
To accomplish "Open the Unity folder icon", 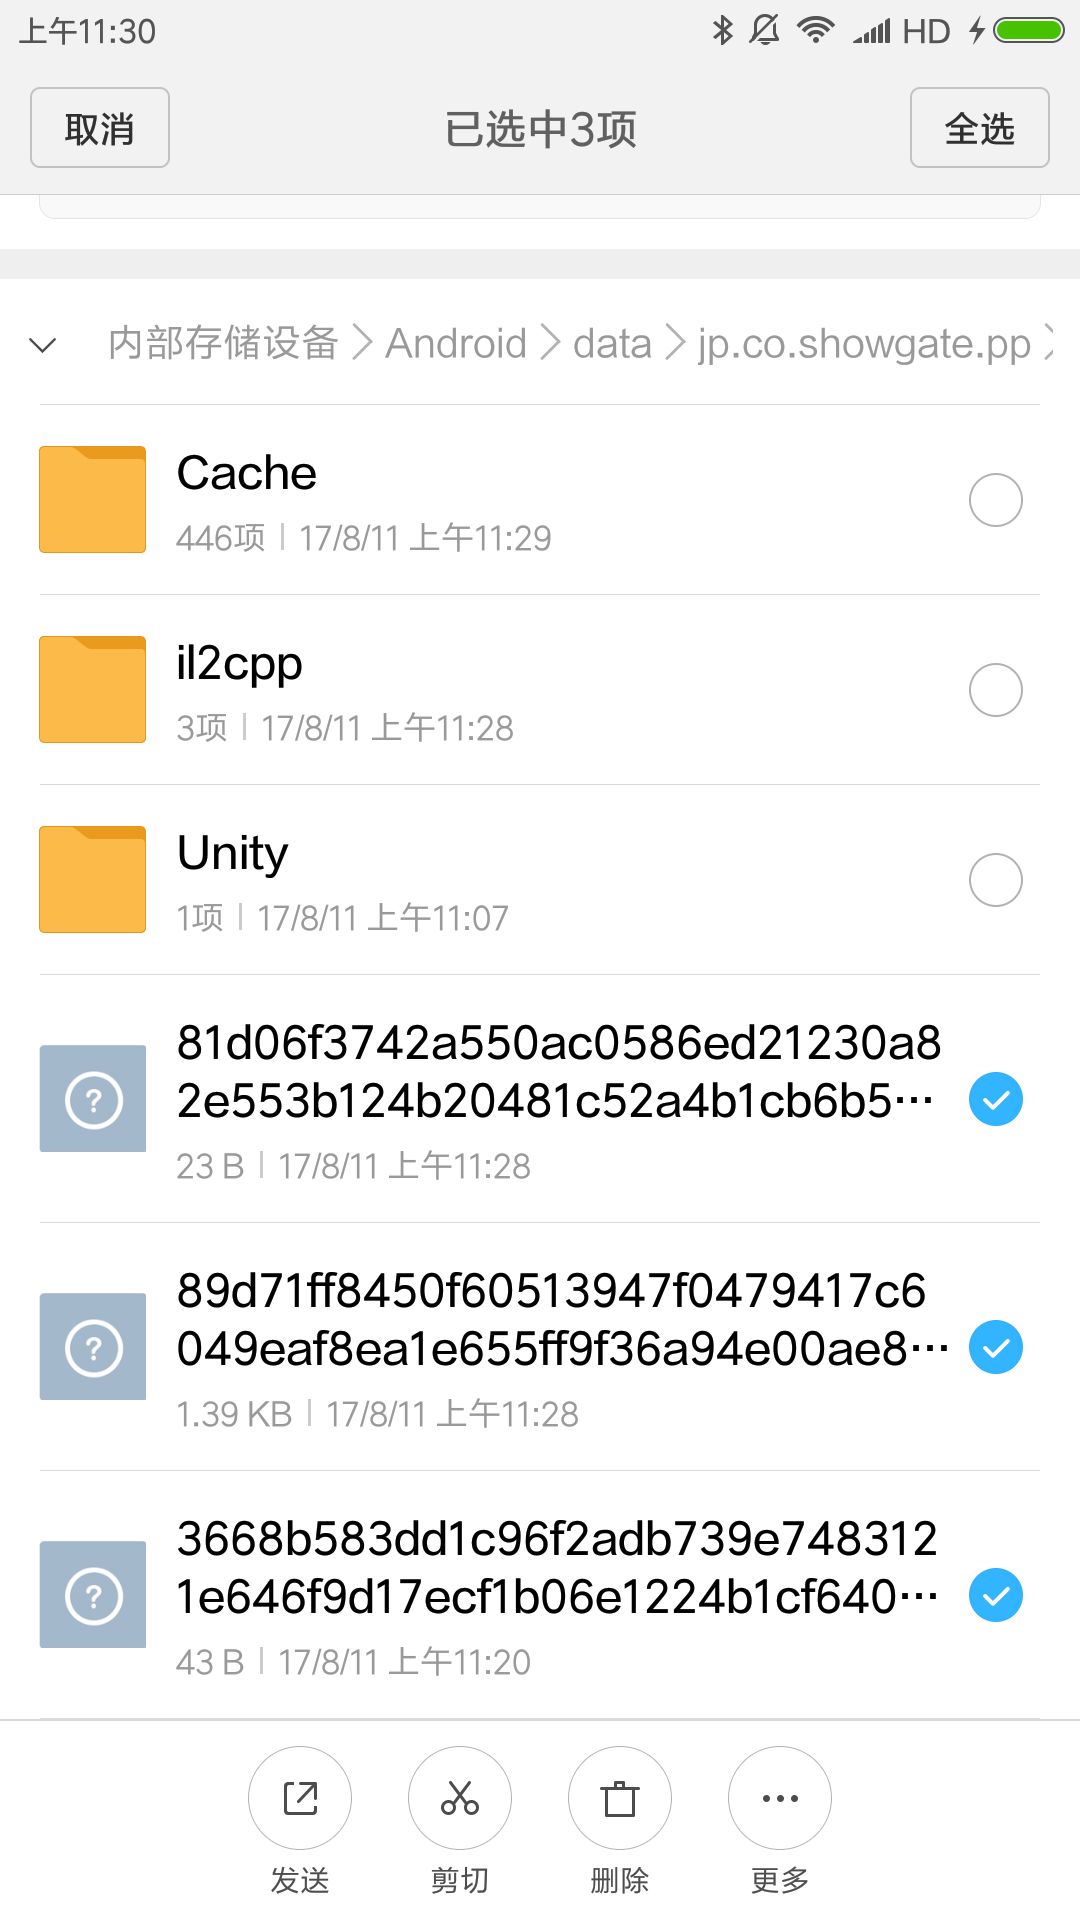I will click(x=92, y=879).
